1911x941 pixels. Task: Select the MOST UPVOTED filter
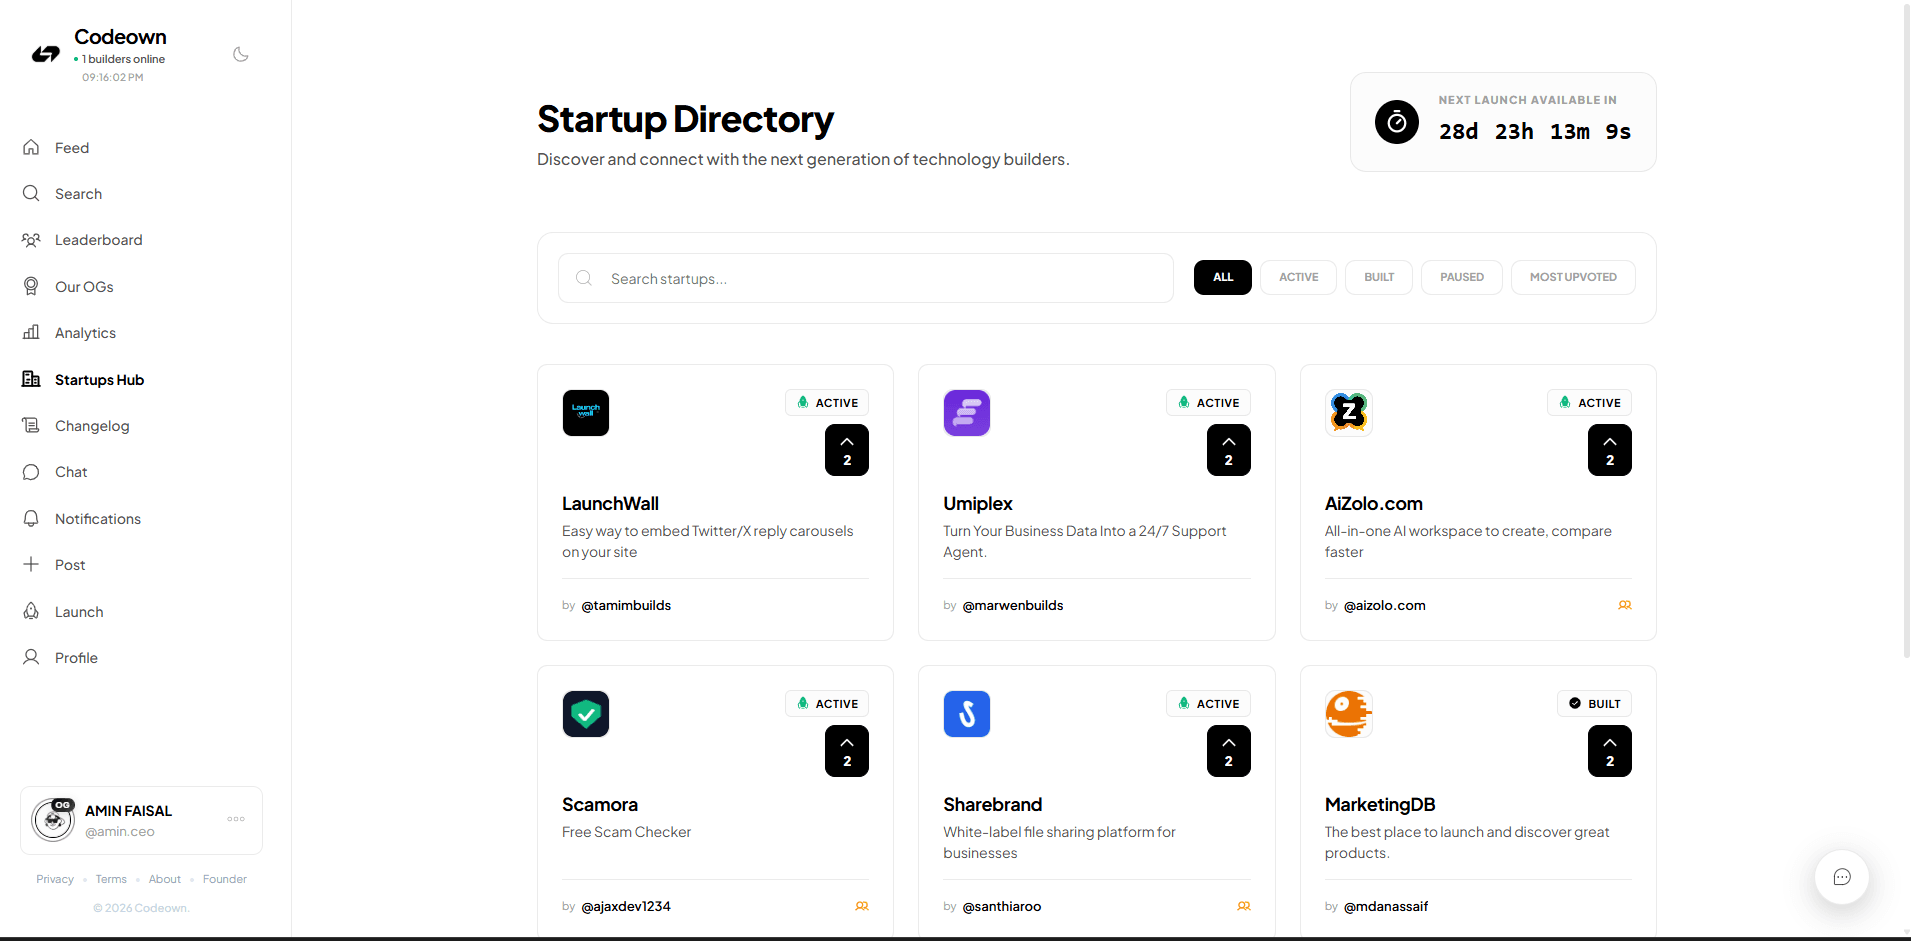tap(1573, 277)
